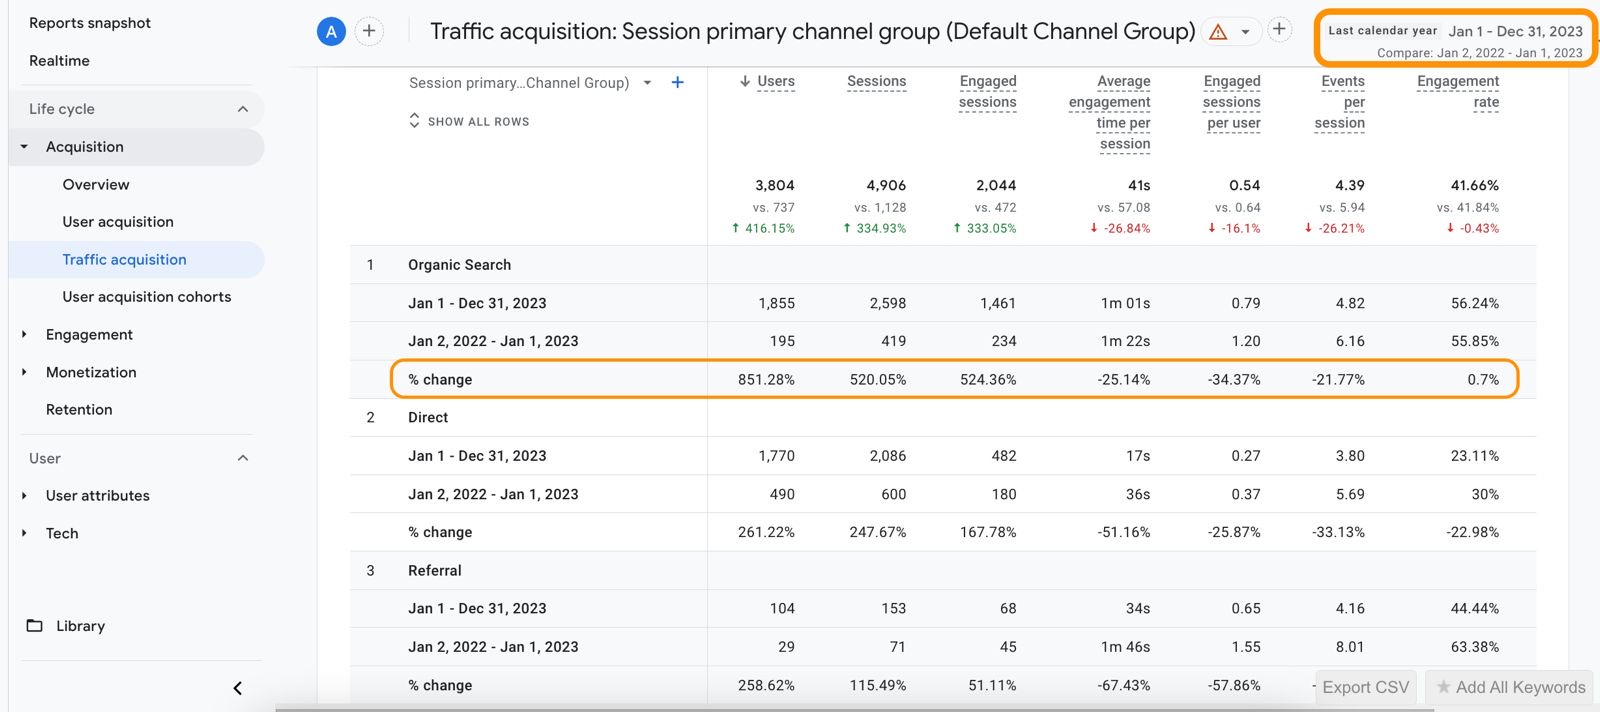The height and width of the screenshot is (712, 1600).
Task: Collapse the Life cycle section
Action: point(242,109)
